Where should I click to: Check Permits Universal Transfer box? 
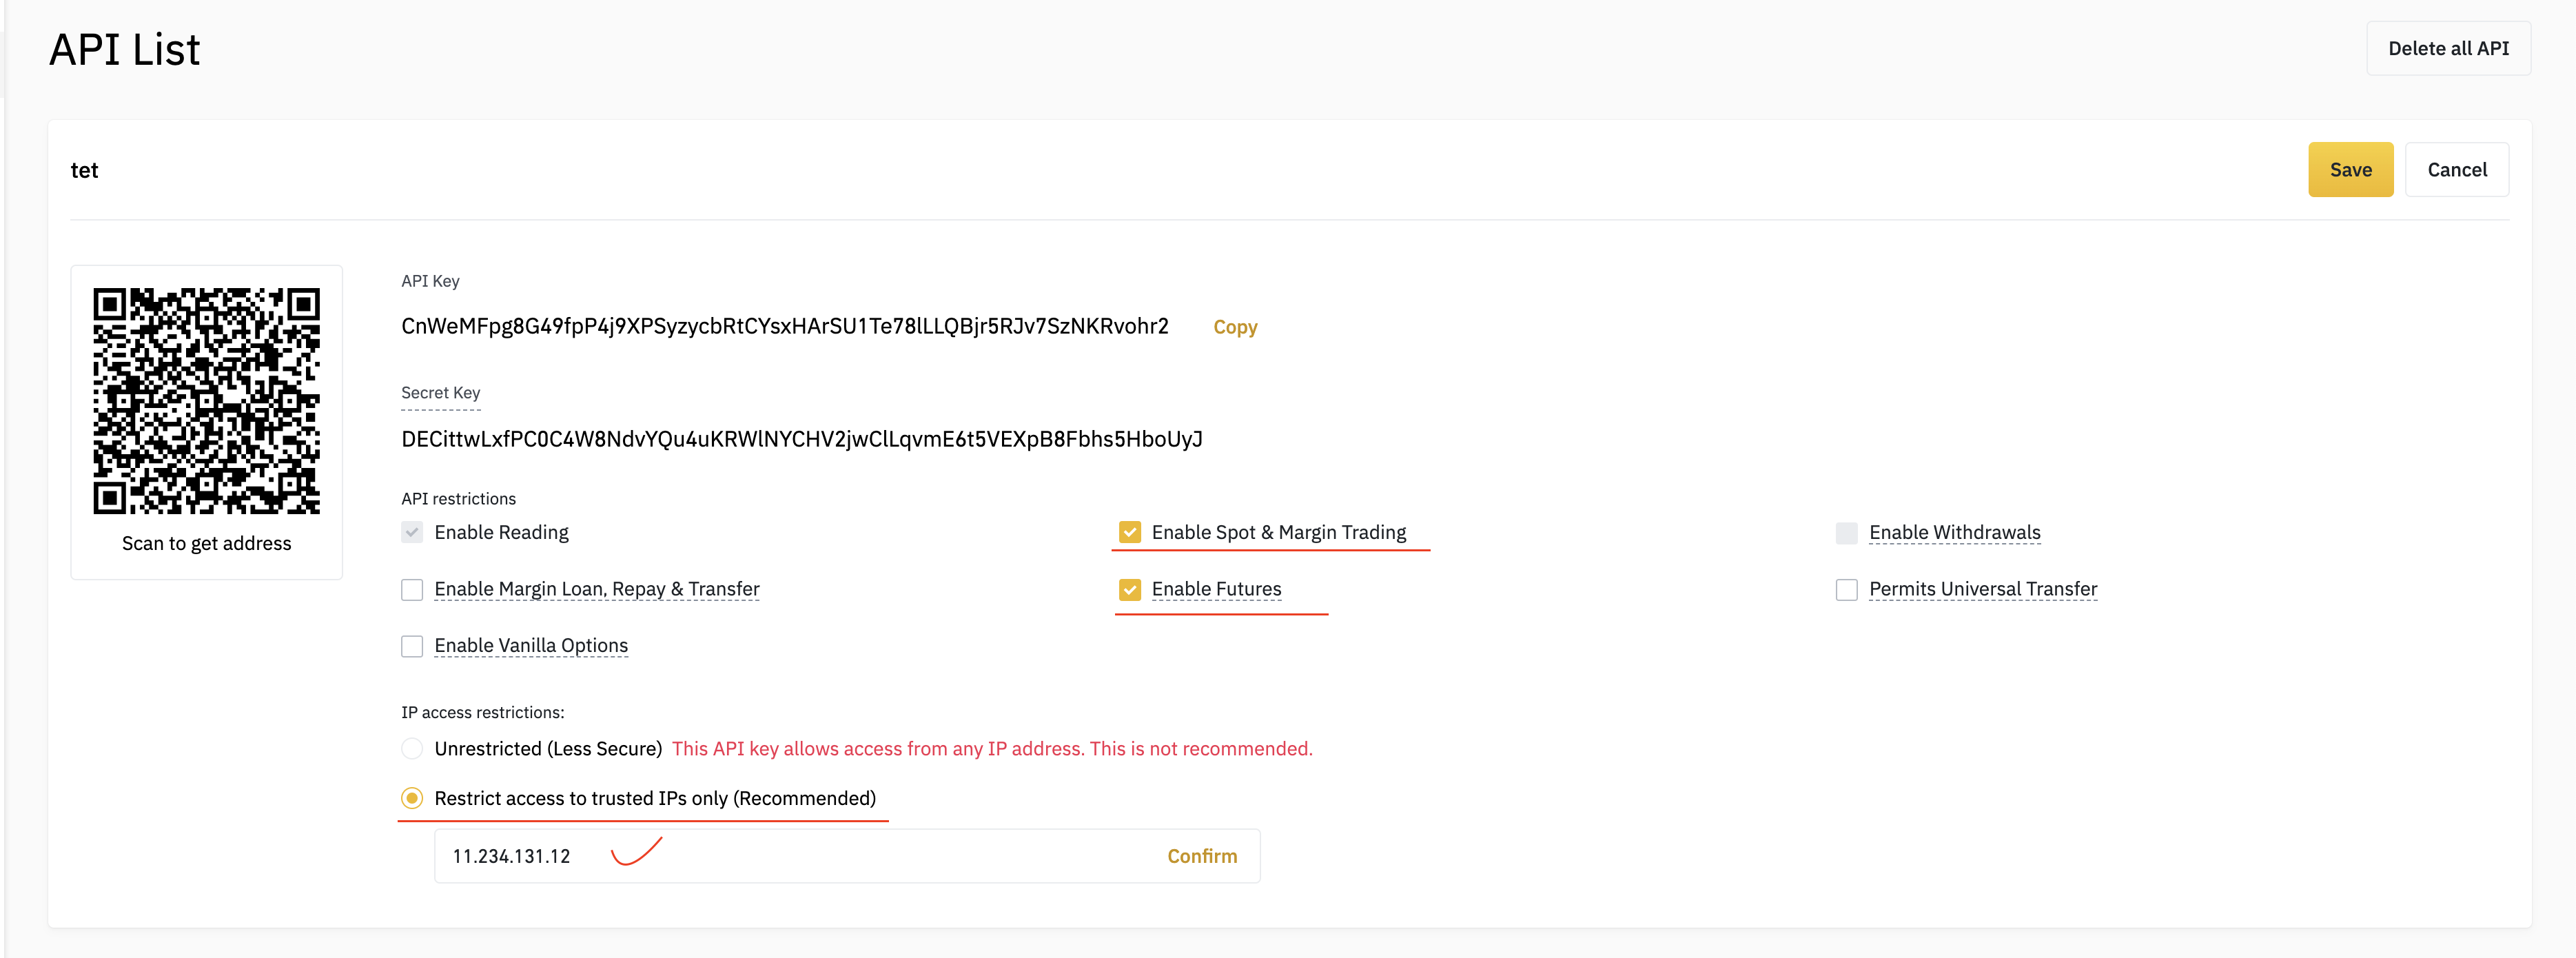click(1846, 589)
